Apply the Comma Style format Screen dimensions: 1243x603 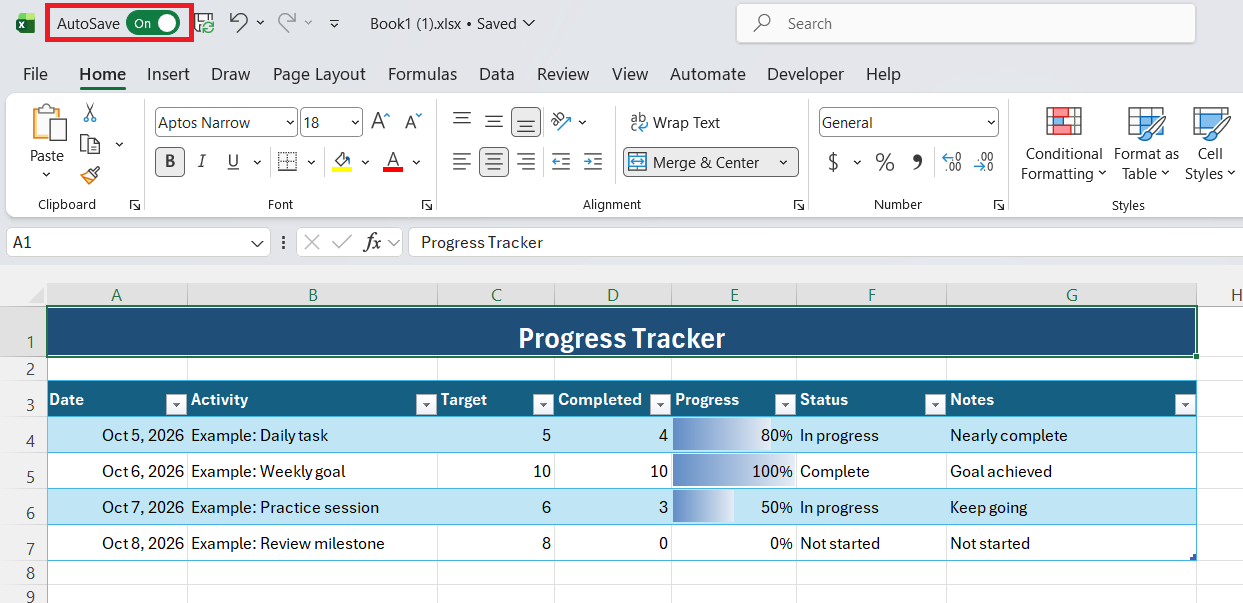[x=918, y=161]
